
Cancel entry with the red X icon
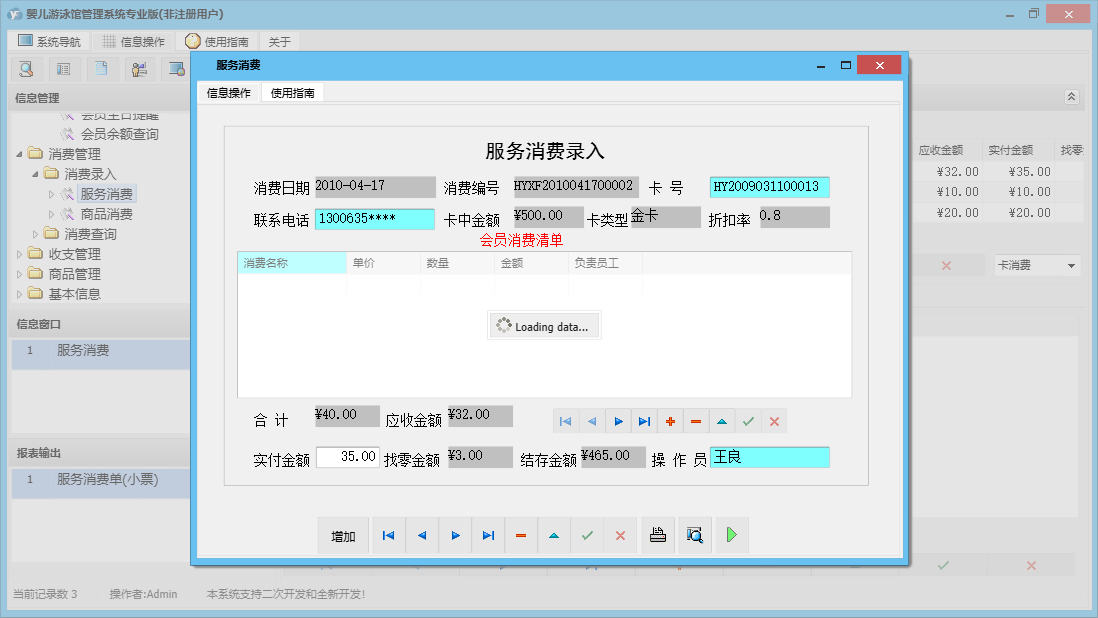774,420
